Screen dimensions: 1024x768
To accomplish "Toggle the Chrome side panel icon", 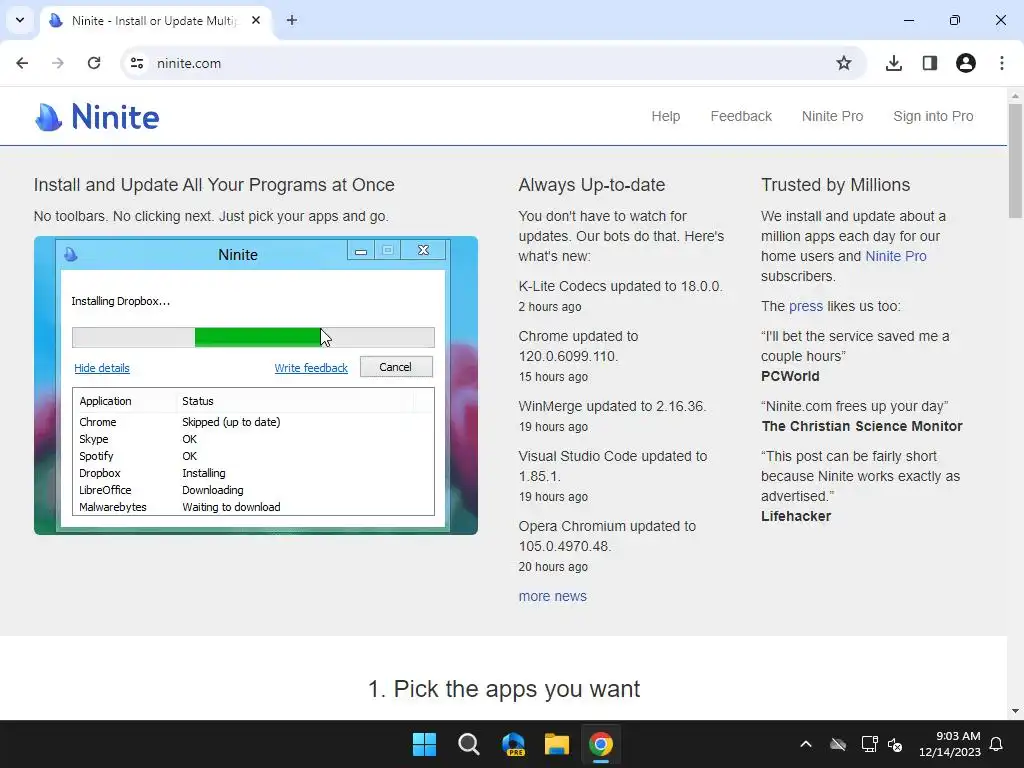I will coord(929,63).
